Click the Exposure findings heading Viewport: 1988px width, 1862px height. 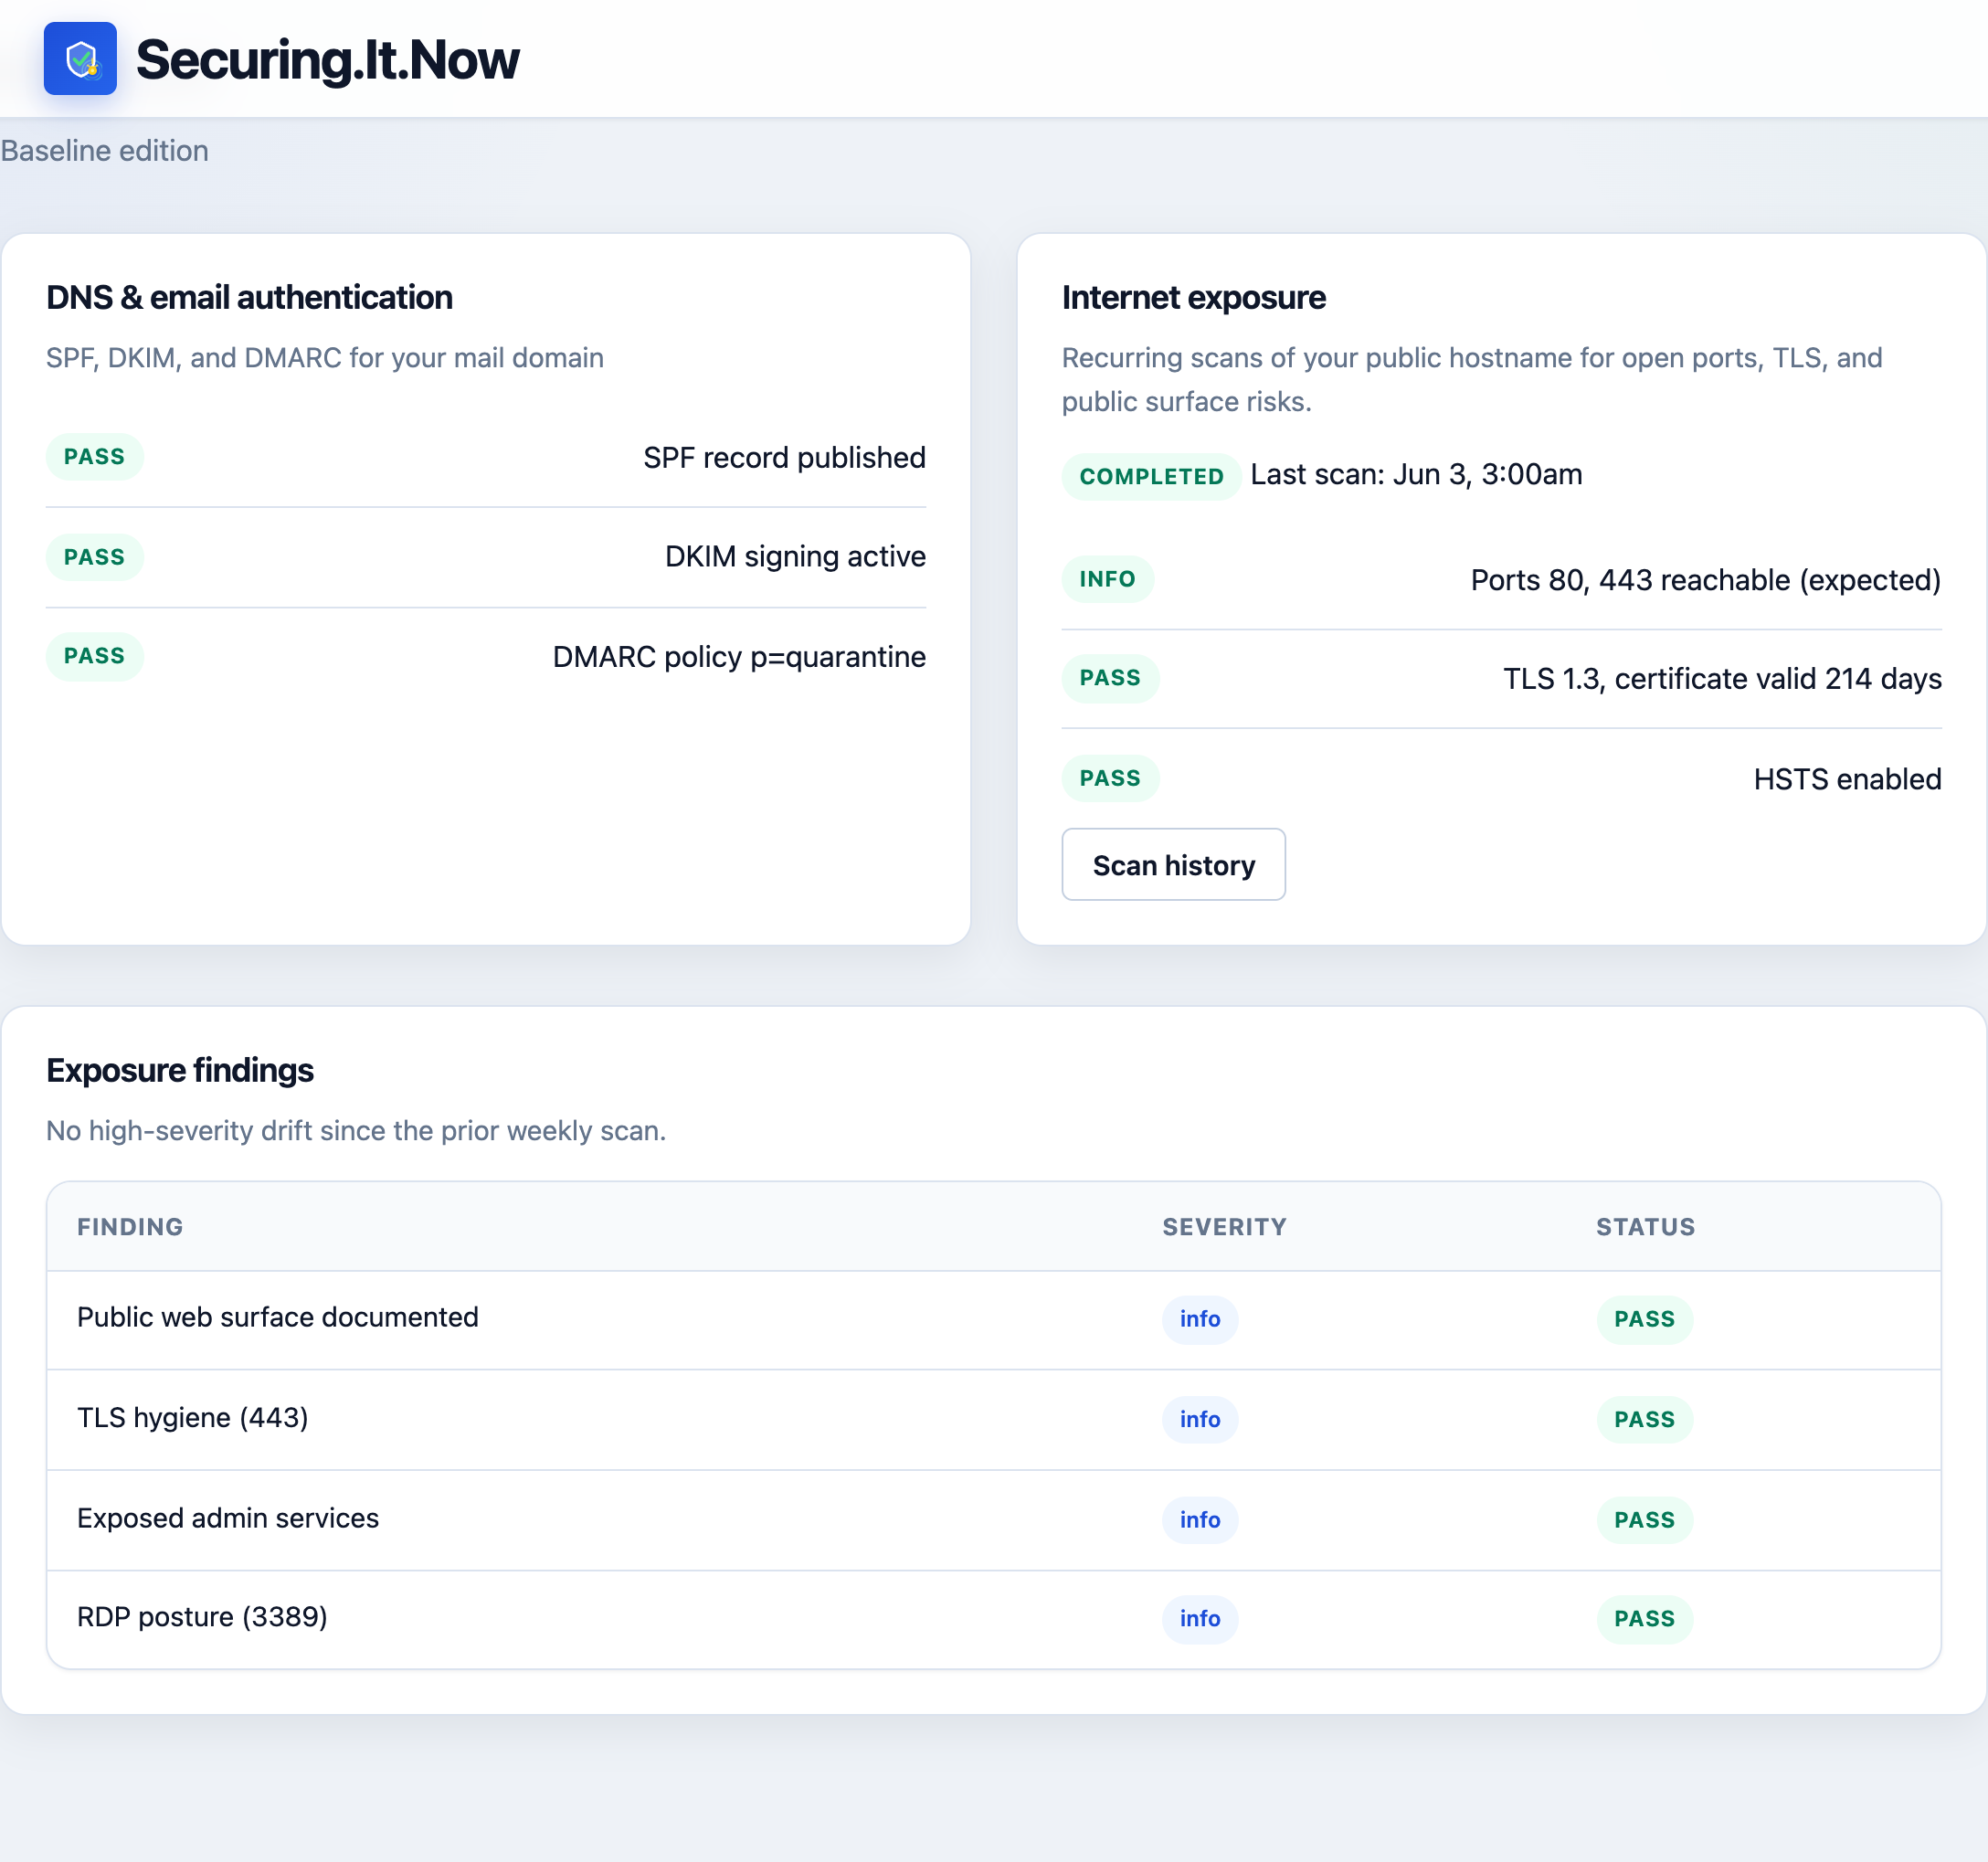tap(180, 1071)
